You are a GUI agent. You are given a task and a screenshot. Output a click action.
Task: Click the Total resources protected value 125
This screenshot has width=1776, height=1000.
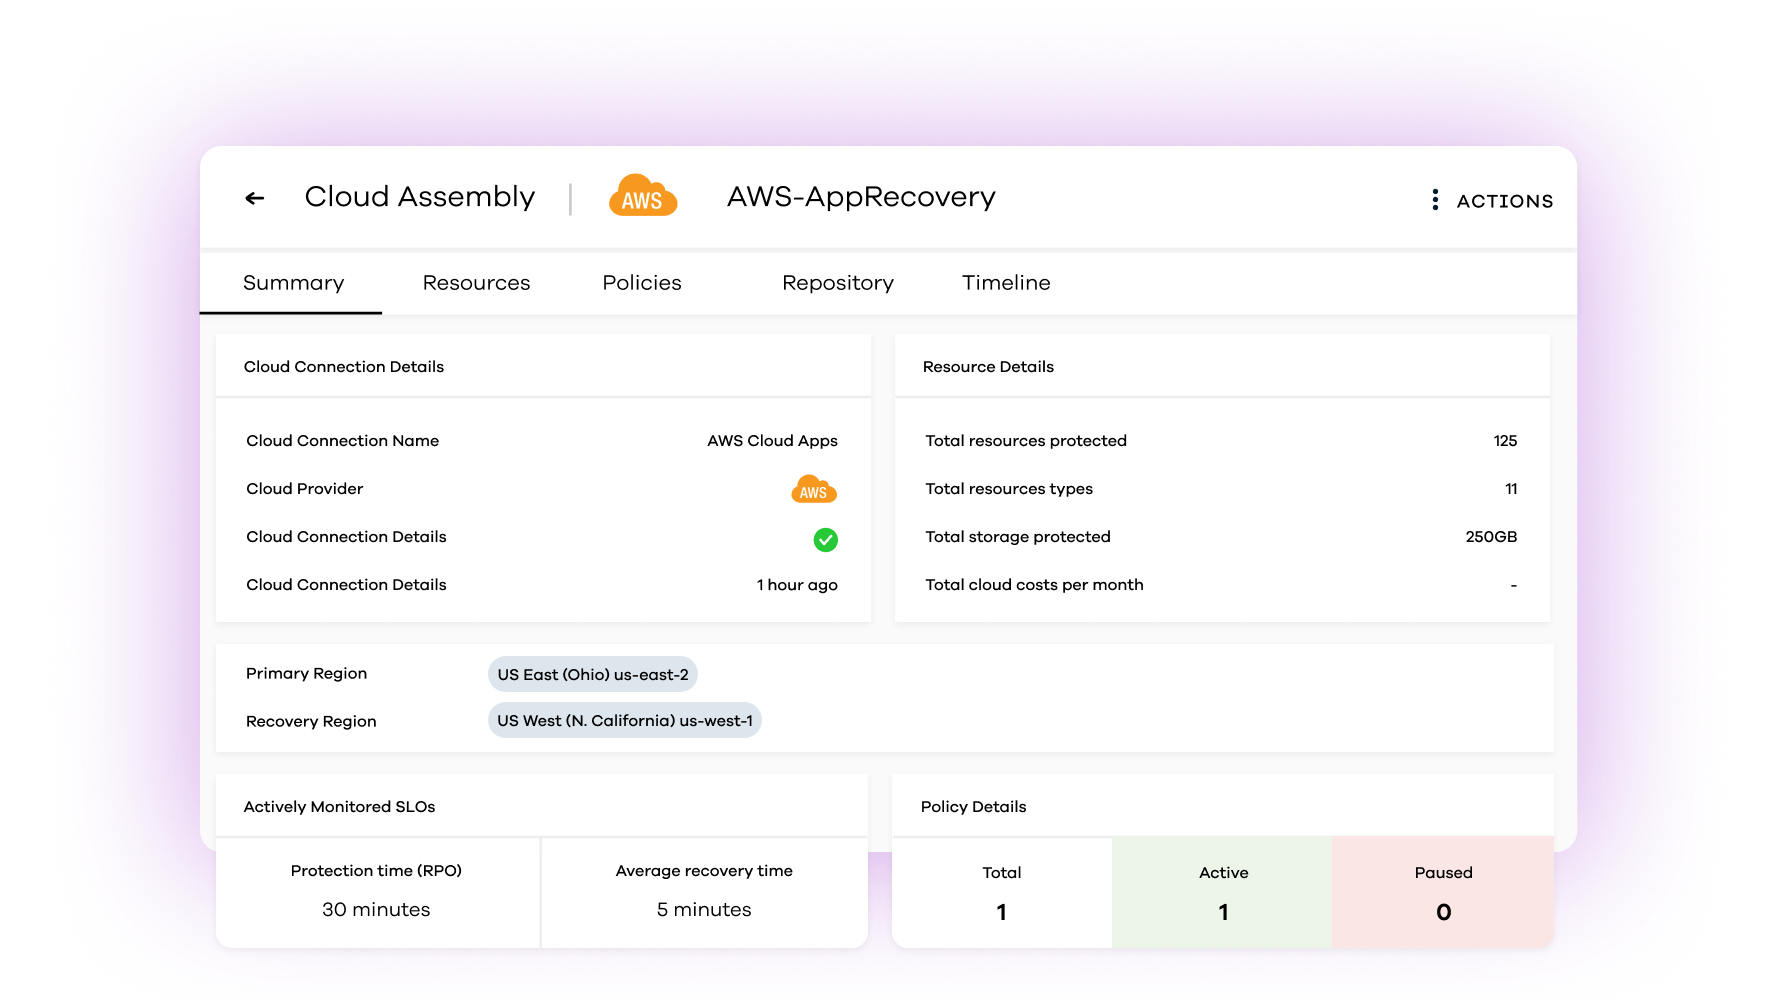pos(1505,441)
